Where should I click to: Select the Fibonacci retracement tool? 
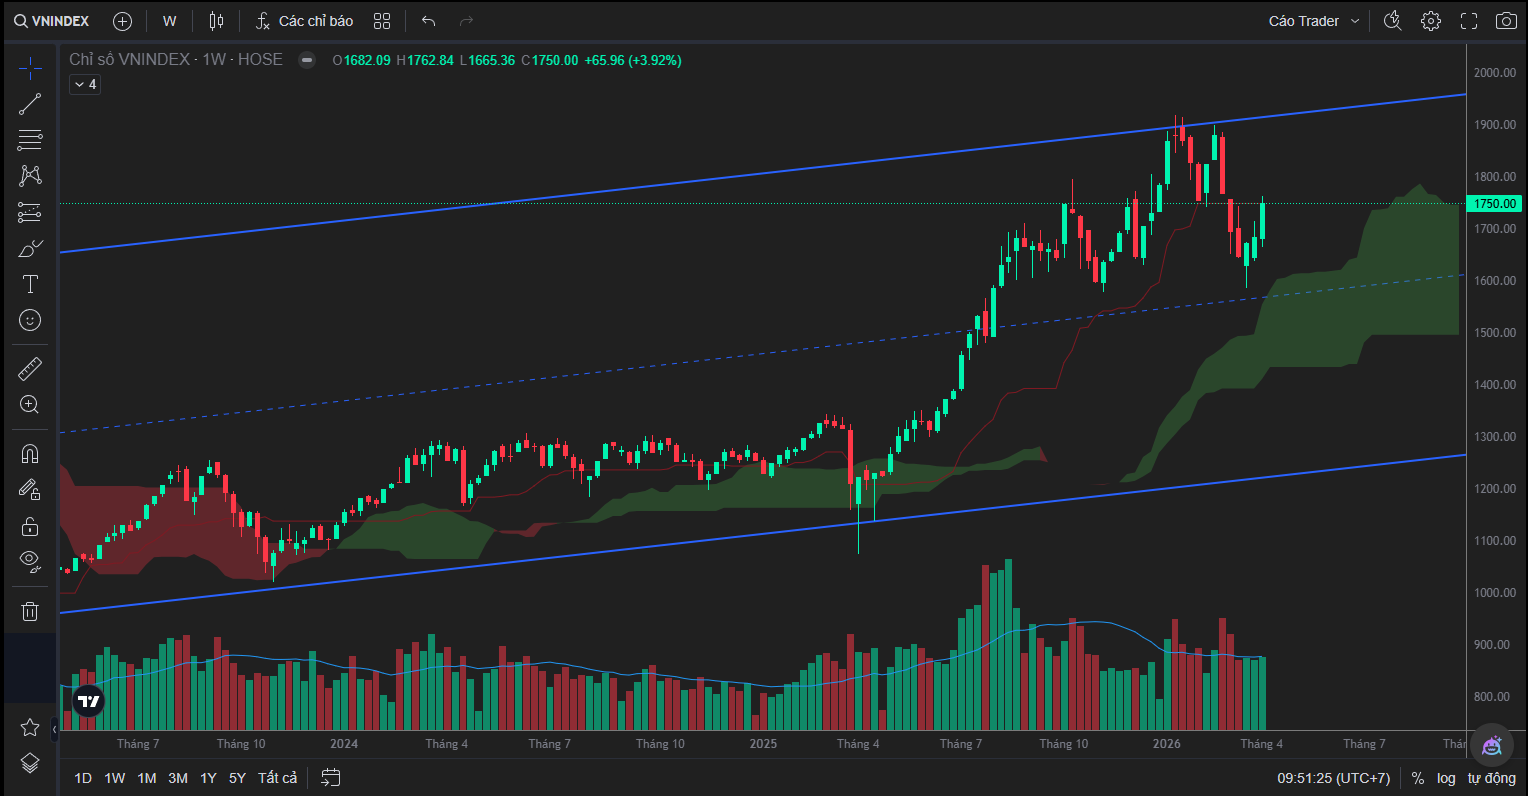point(30,140)
